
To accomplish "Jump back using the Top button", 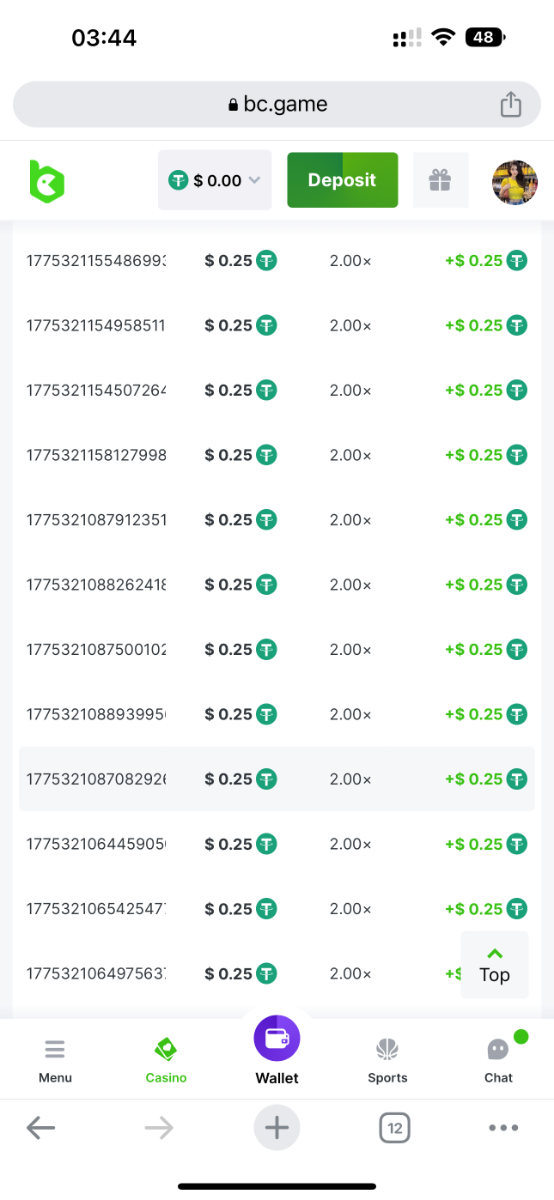I will click(494, 965).
